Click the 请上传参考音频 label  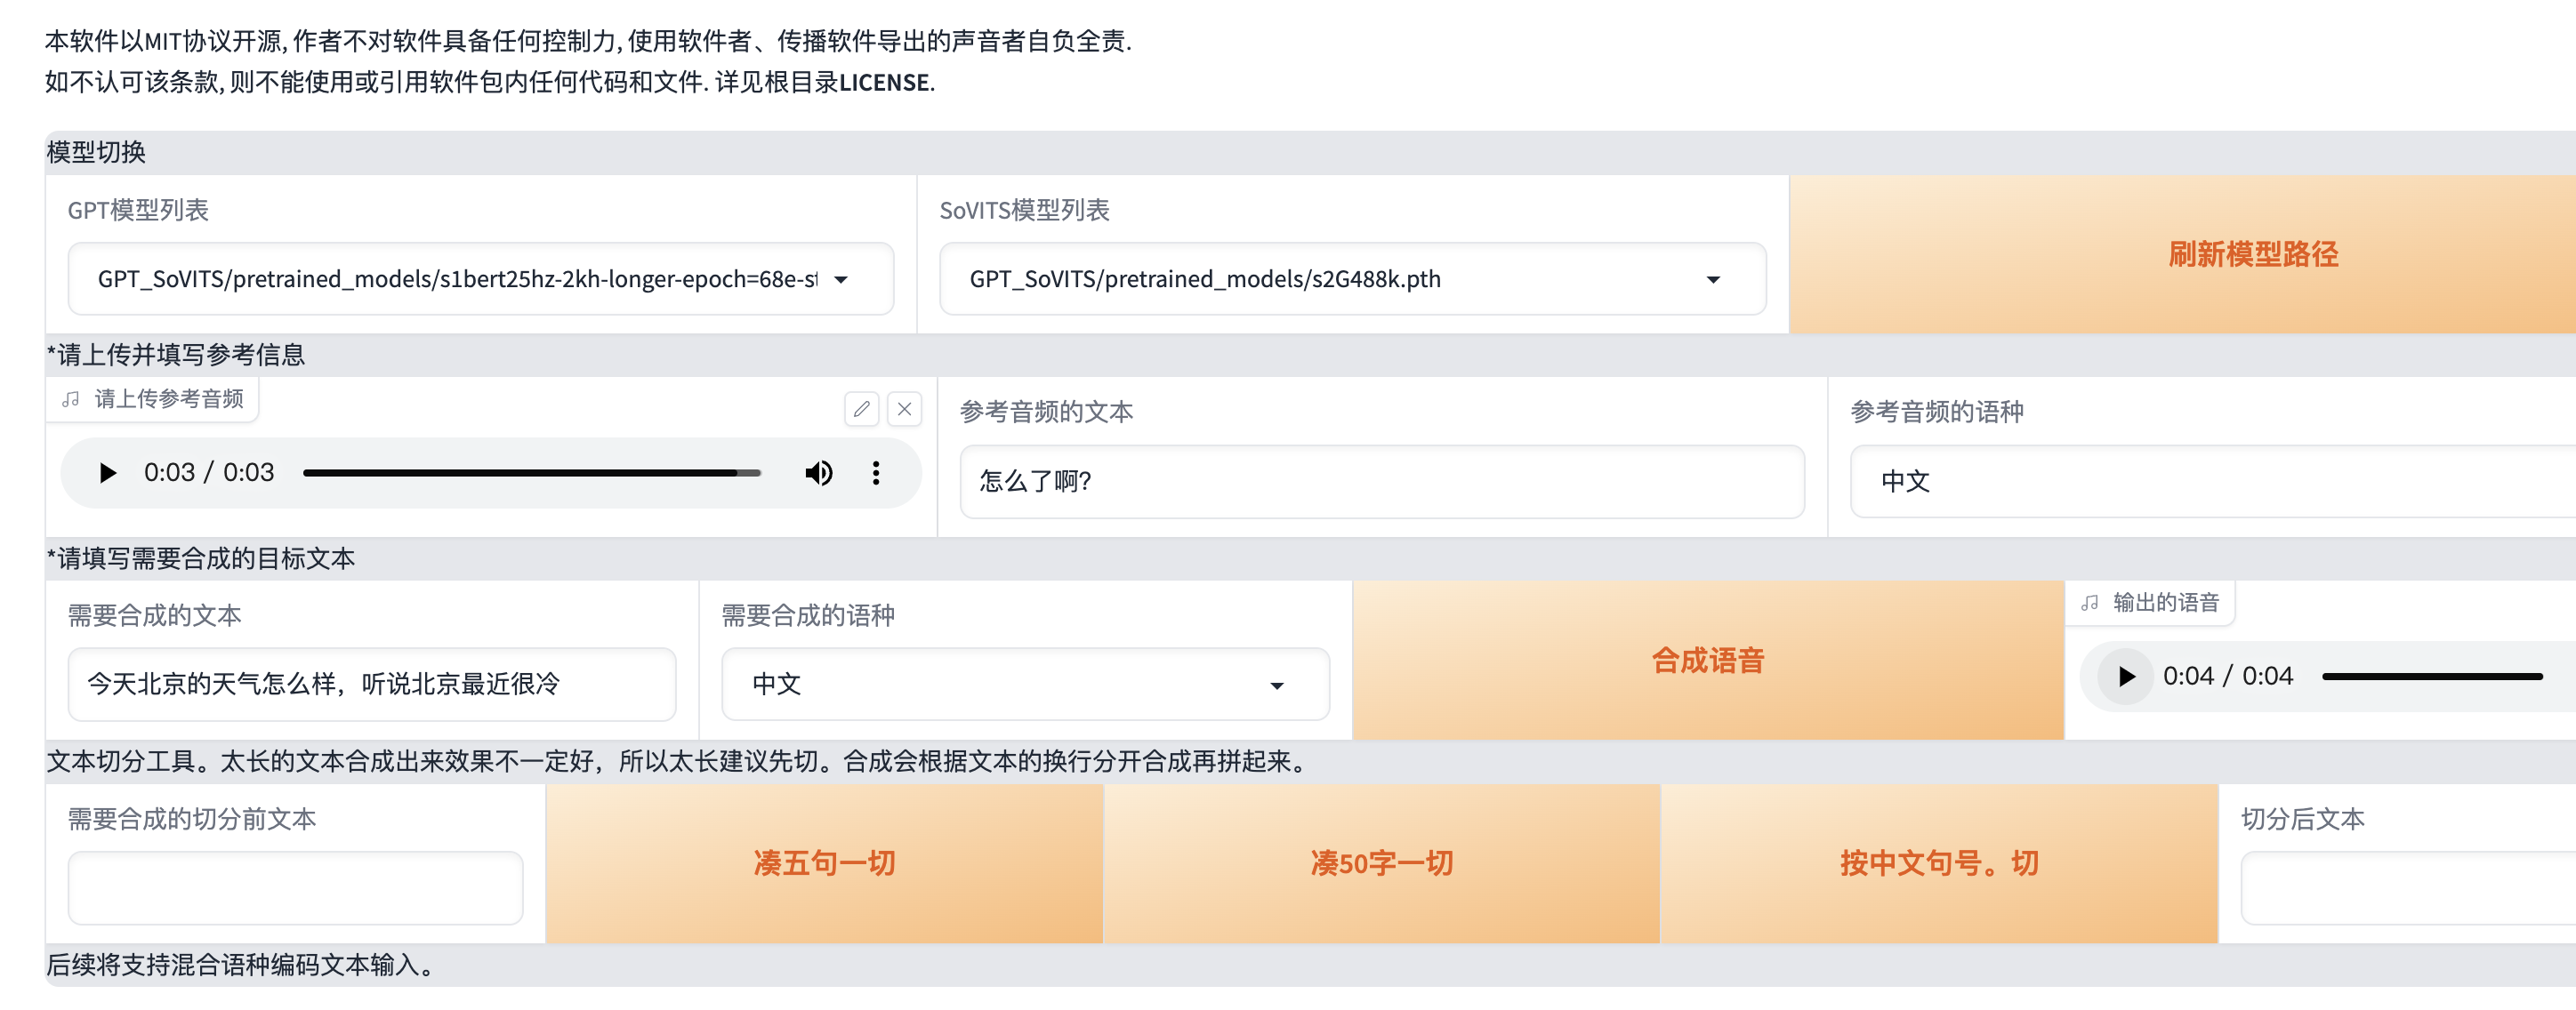click(169, 399)
